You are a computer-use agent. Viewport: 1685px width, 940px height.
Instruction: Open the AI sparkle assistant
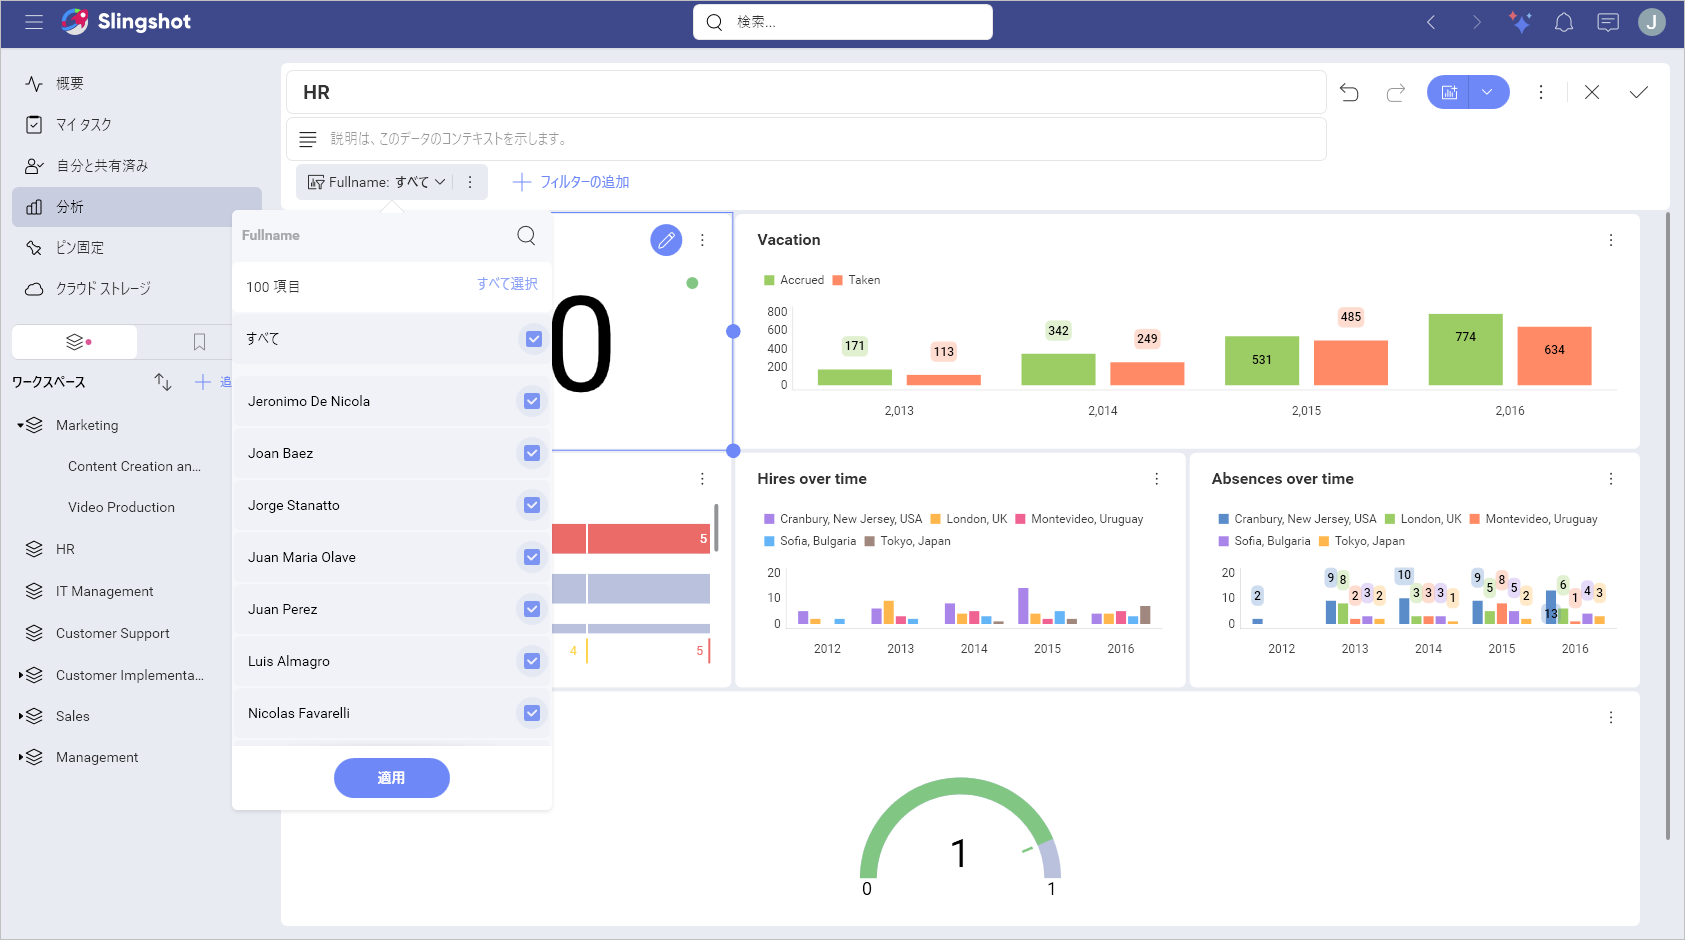click(x=1520, y=22)
